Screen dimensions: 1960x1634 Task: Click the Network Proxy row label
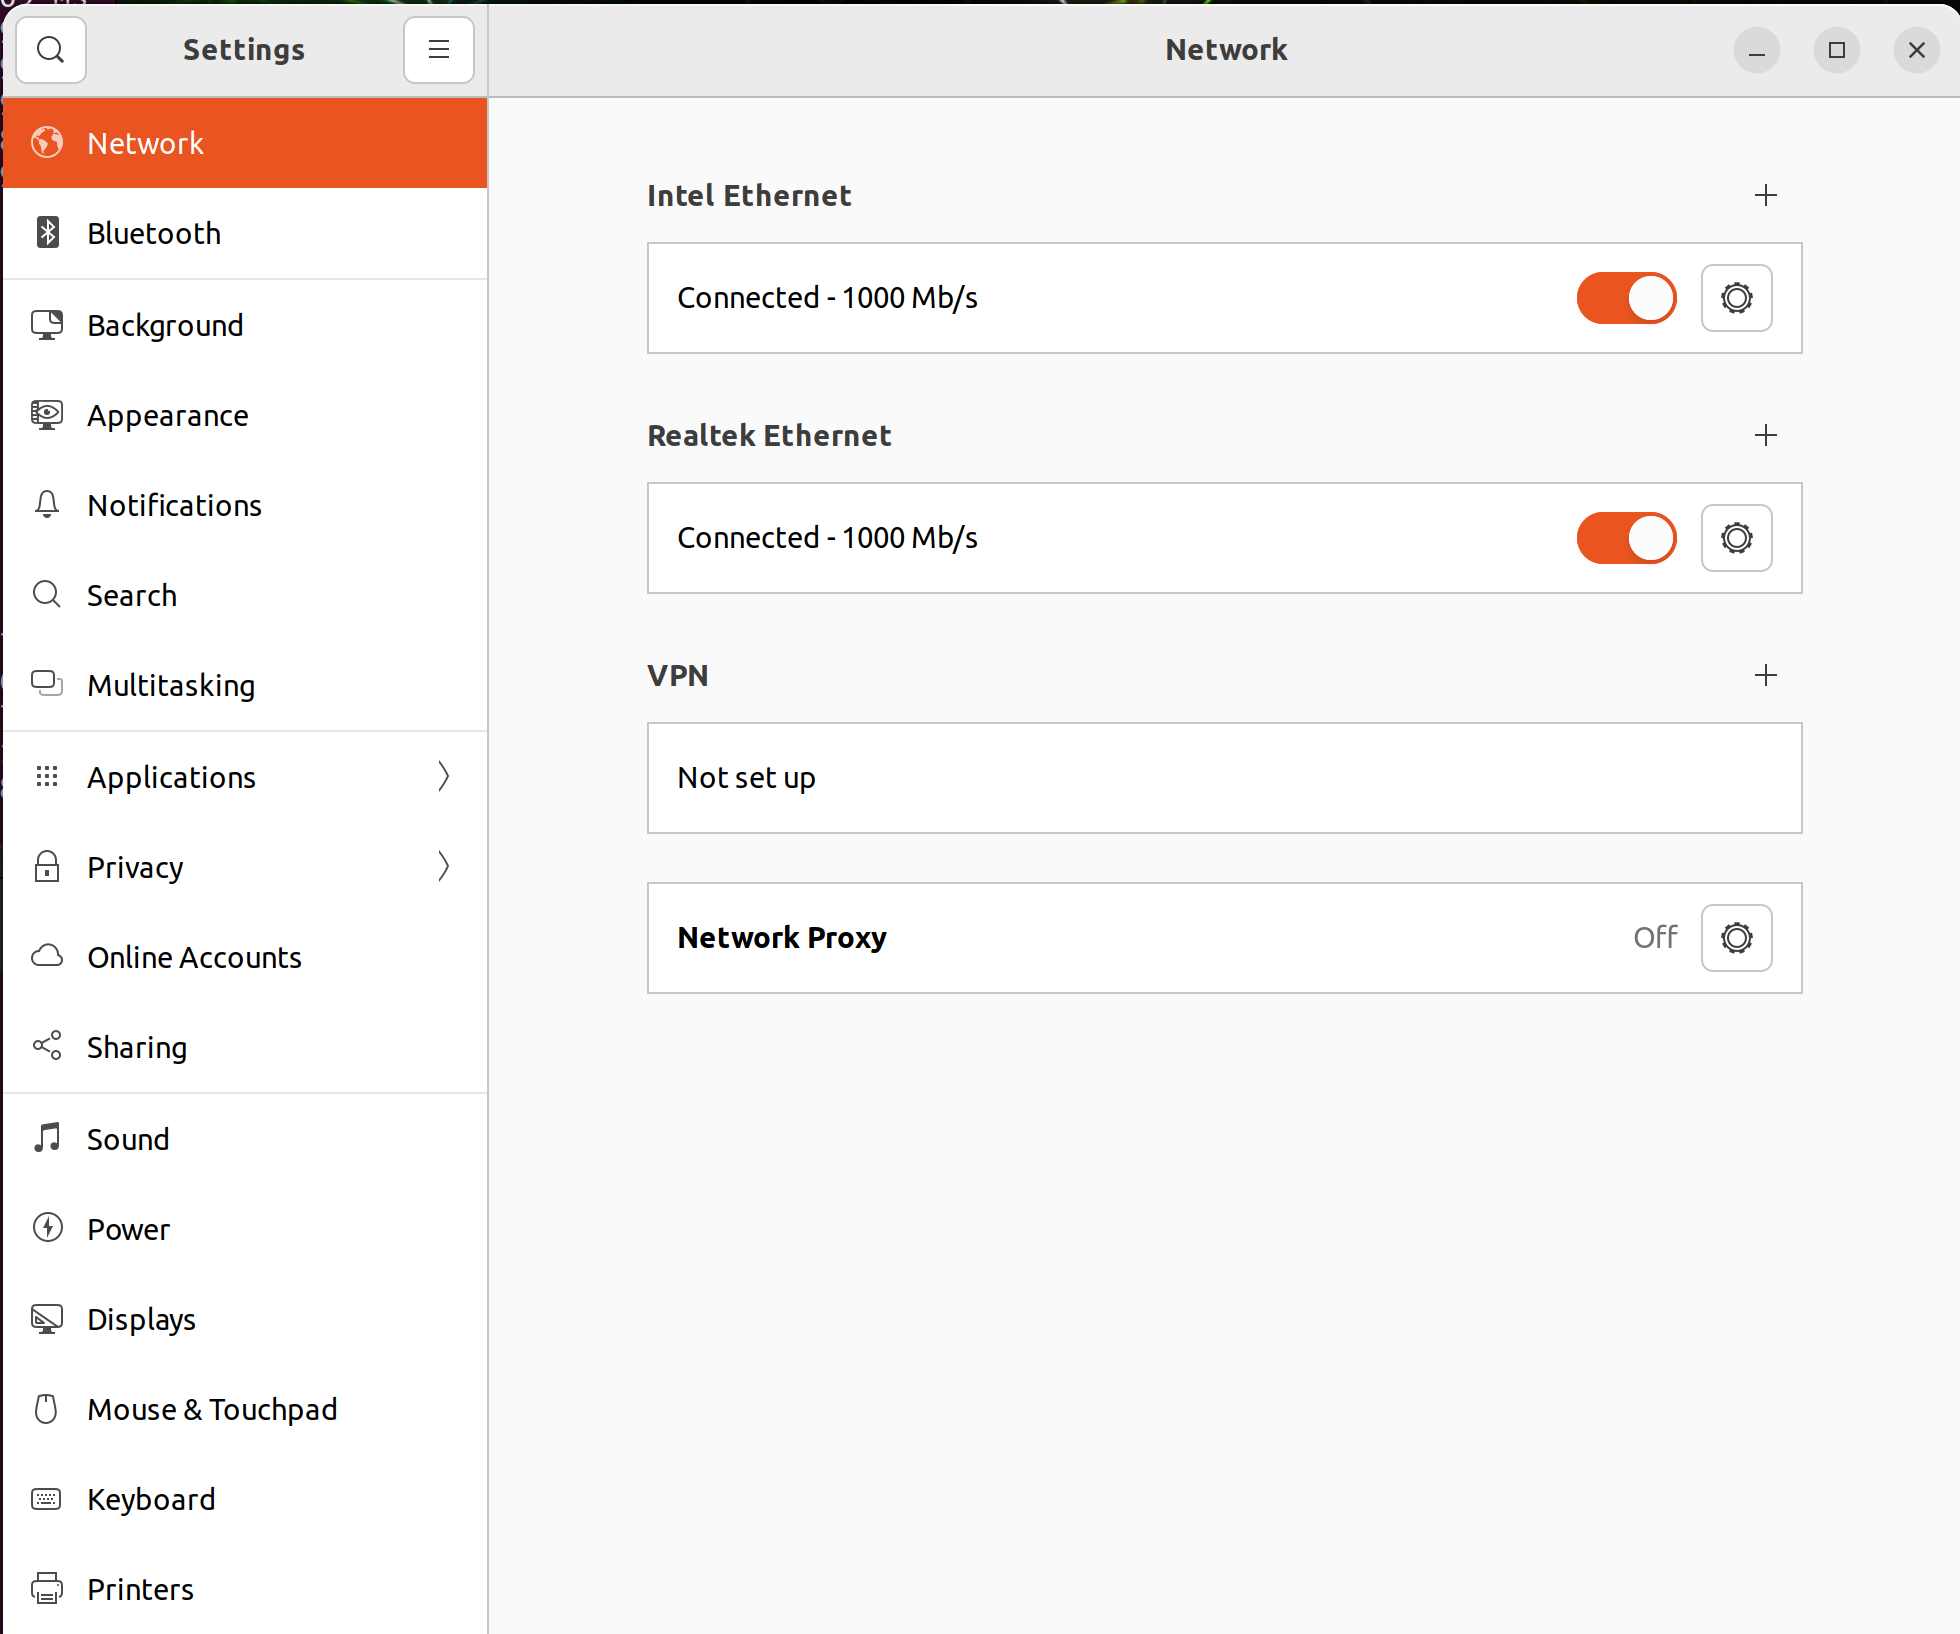pos(782,938)
